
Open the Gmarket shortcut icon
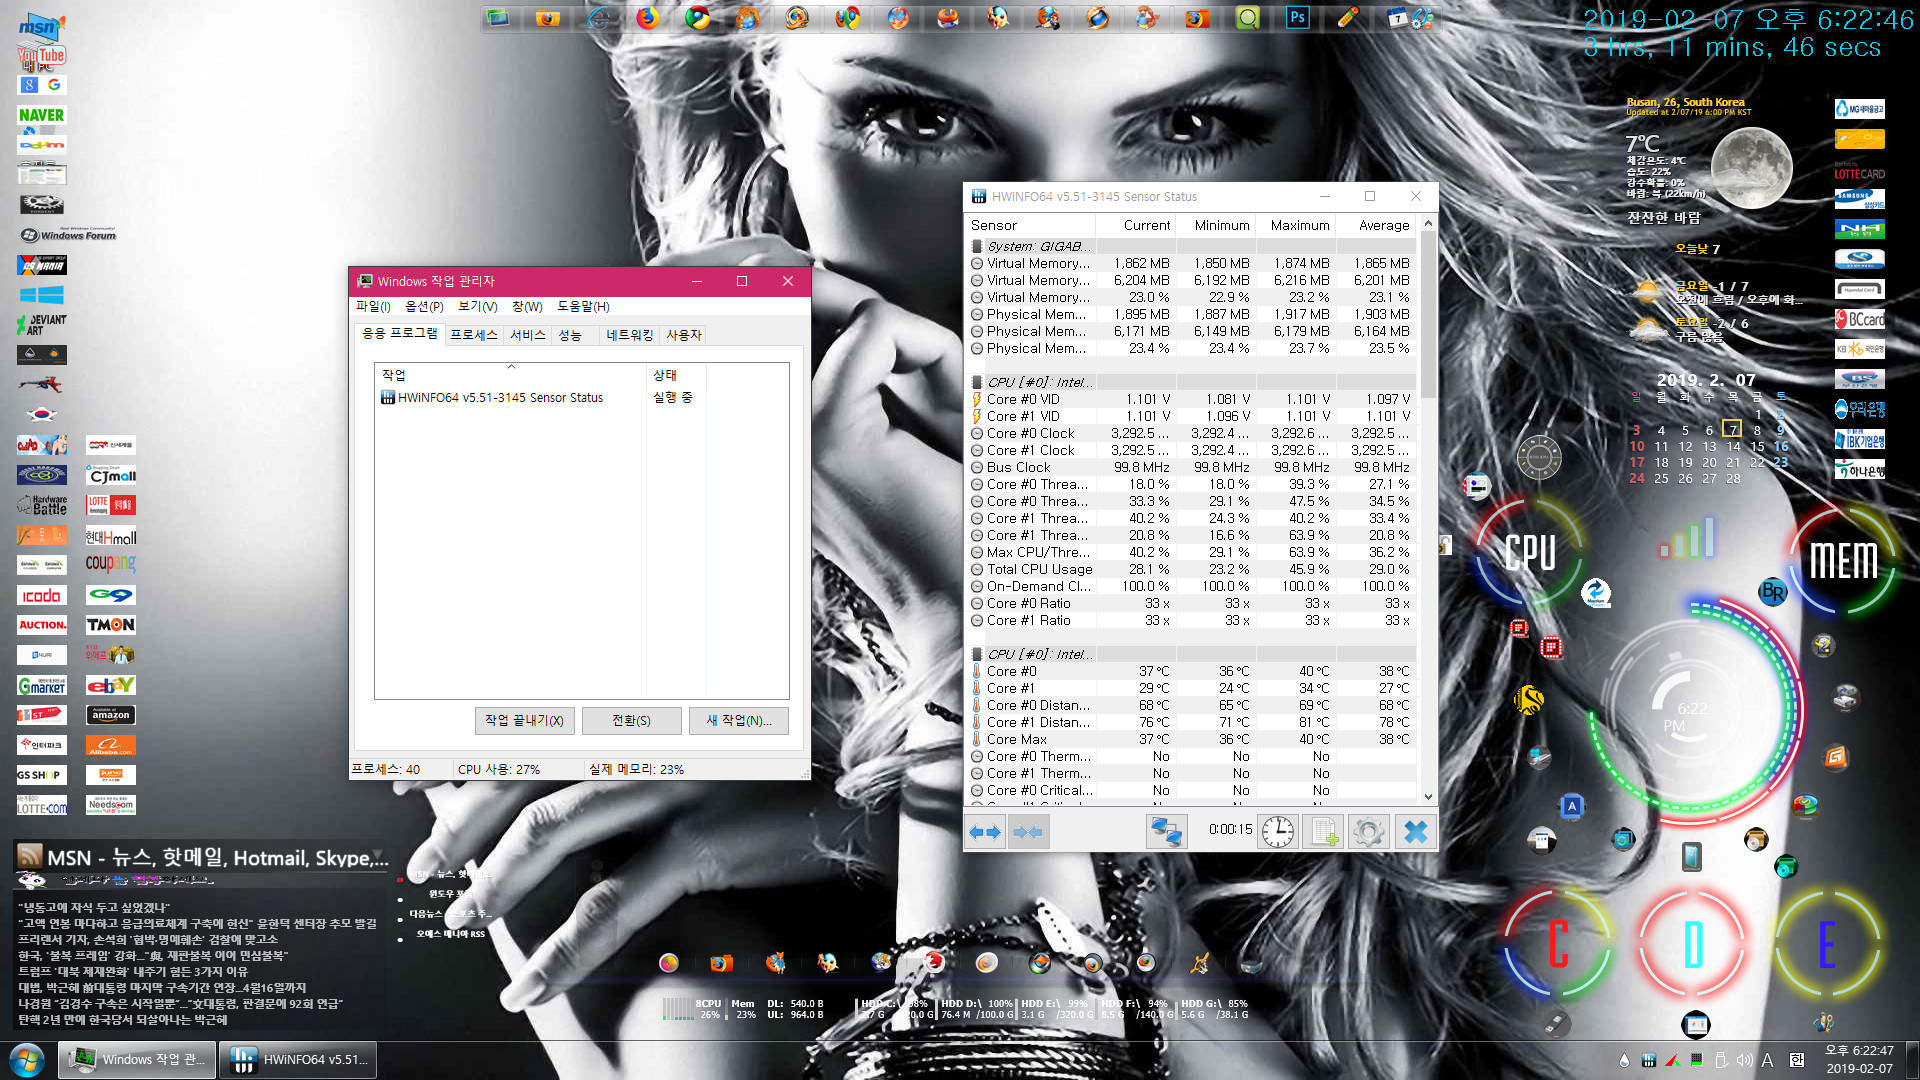[41, 685]
